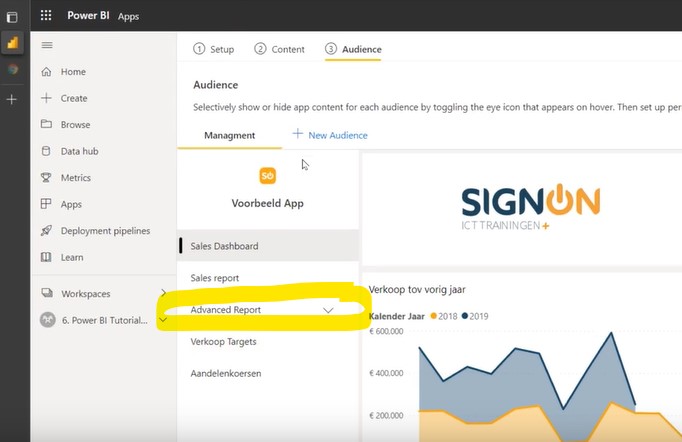682x442 pixels.
Task: Select Verkoop Targets navigation item
Action: click(223, 342)
